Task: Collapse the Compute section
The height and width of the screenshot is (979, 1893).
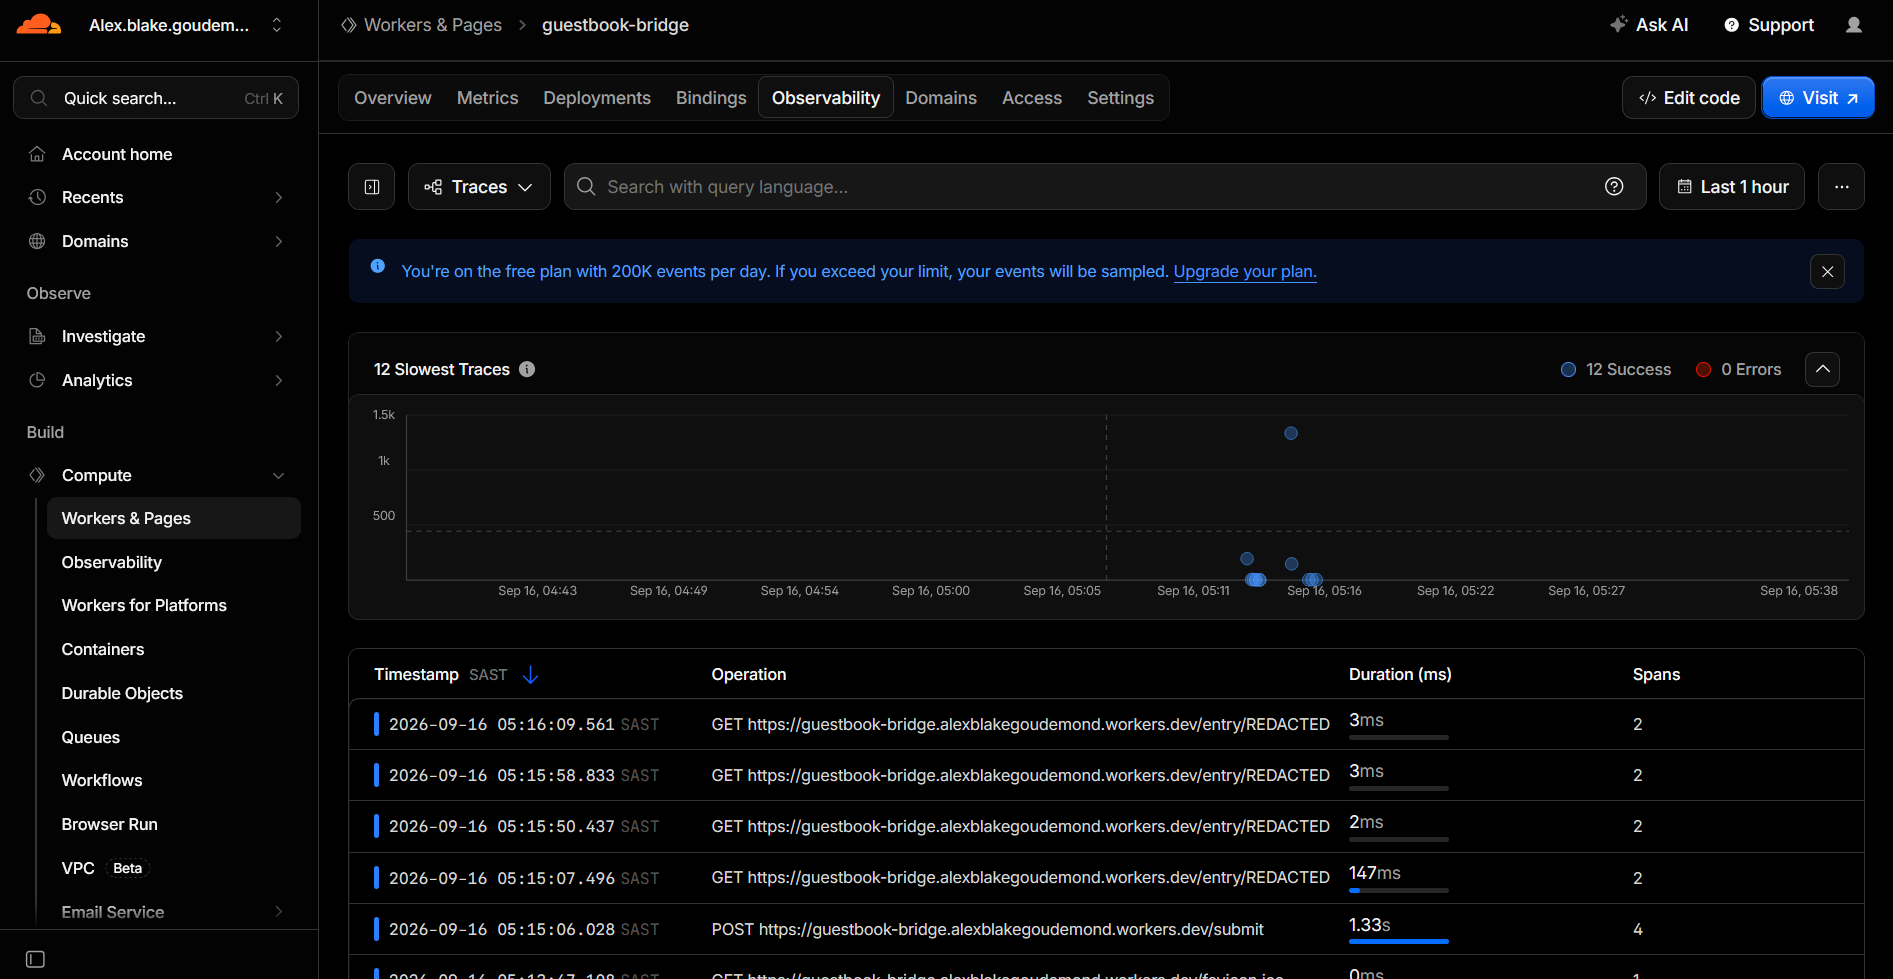Action: pyautogui.click(x=156, y=475)
